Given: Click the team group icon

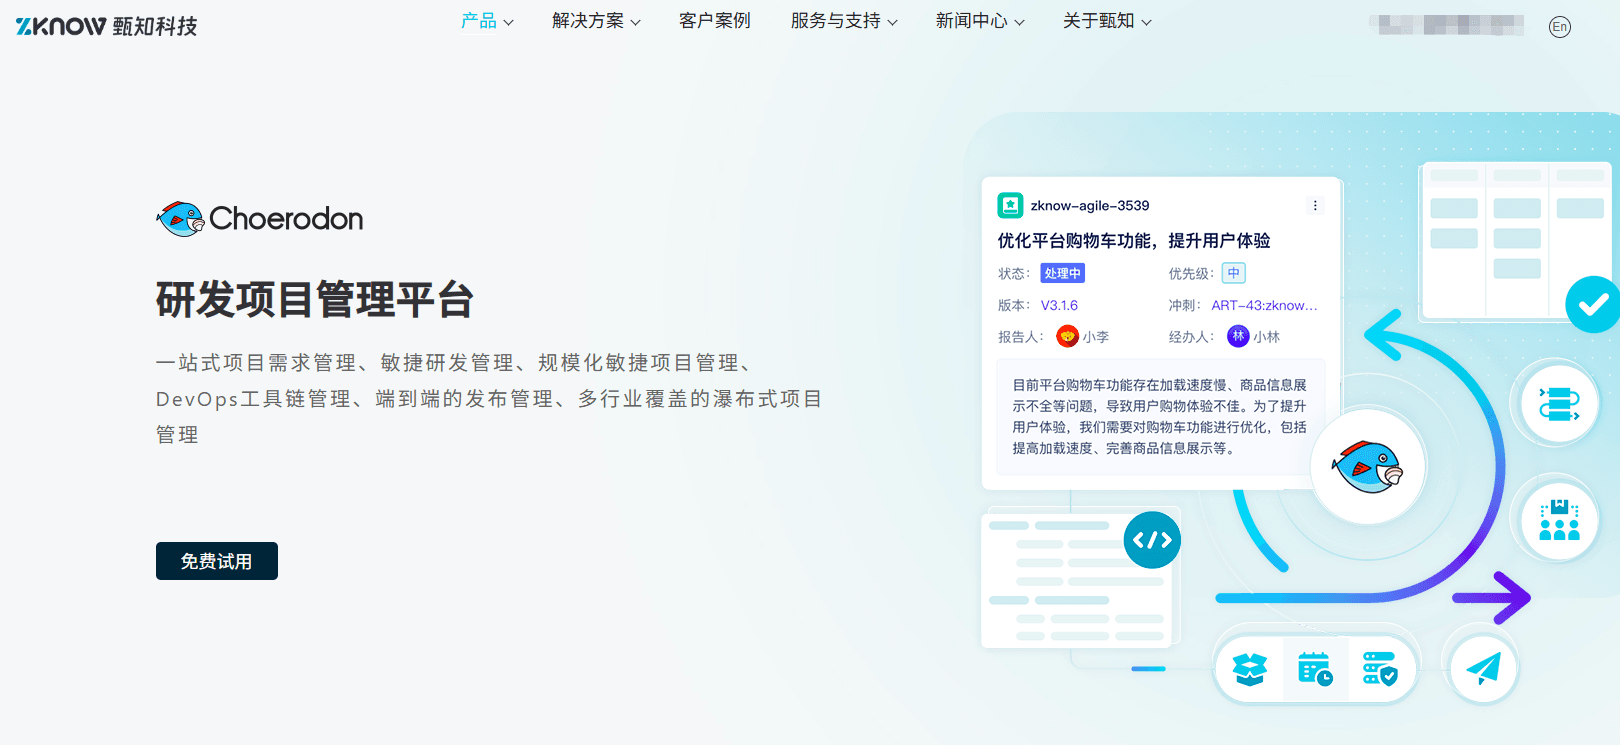Looking at the screenshot, I should click(1559, 519).
